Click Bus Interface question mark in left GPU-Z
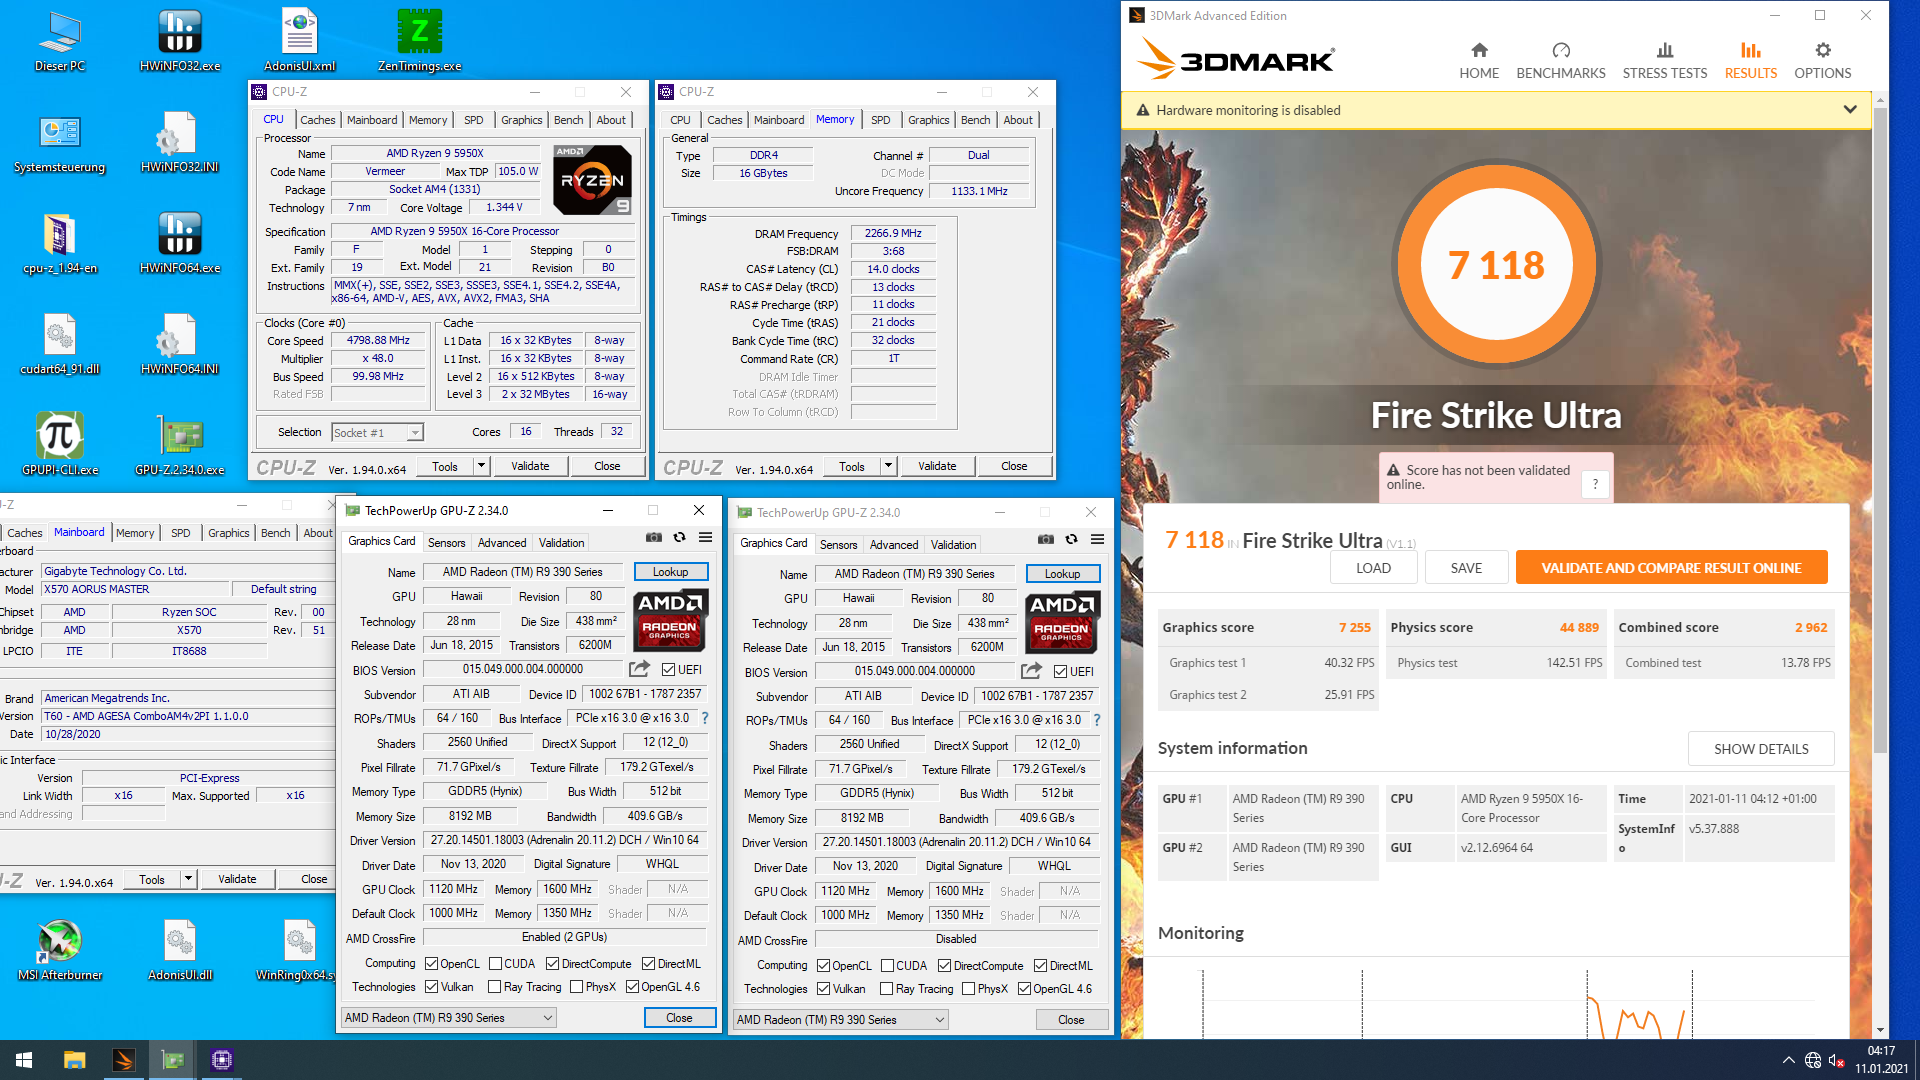 705,718
